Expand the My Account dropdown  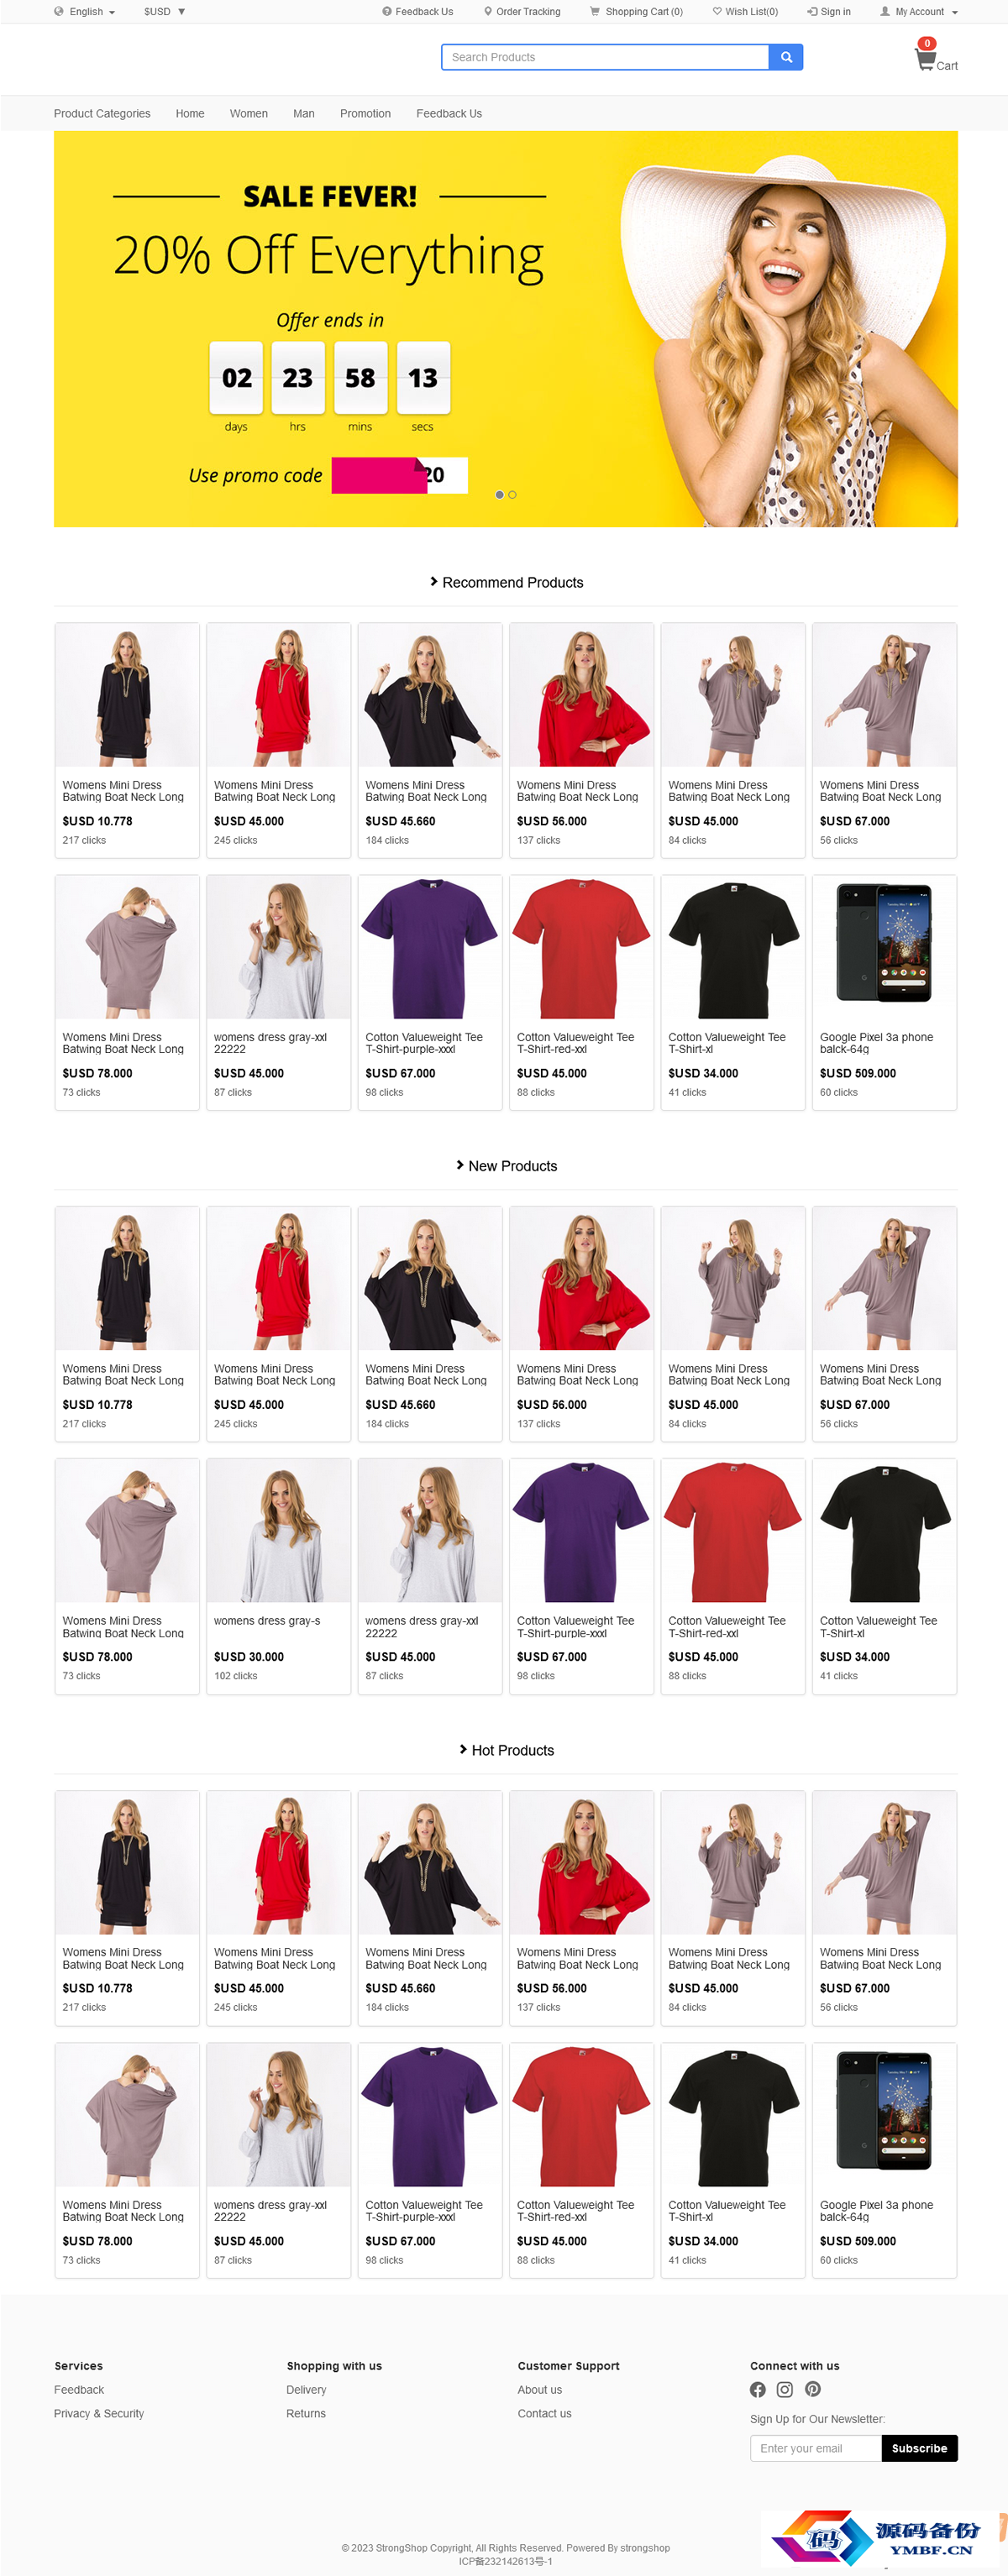pyautogui.click(x=919, y=12)
